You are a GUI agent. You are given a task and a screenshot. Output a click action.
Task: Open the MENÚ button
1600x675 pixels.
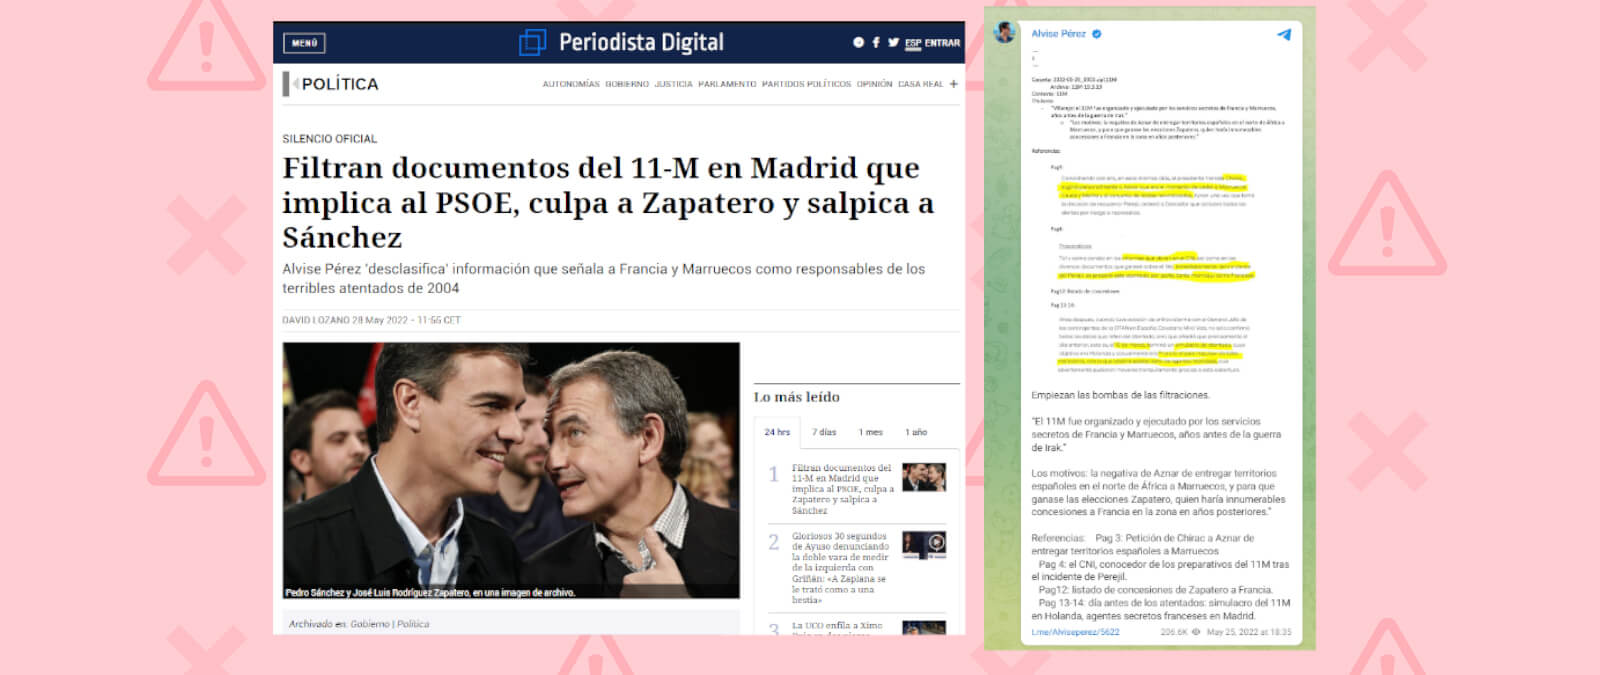304,43
